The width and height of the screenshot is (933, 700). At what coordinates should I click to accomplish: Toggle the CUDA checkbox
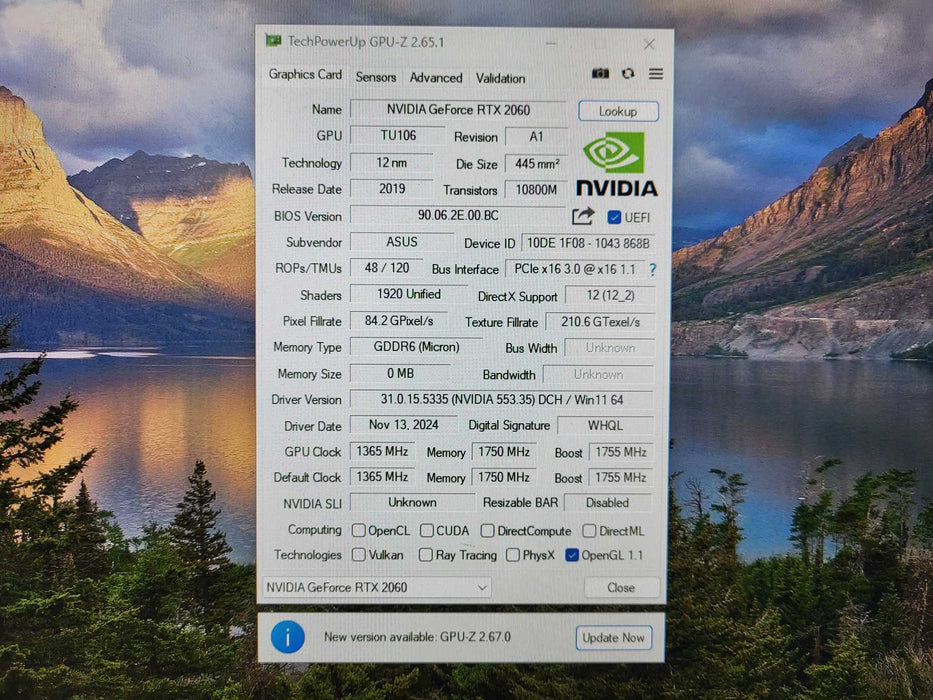(x=427, y=530)
